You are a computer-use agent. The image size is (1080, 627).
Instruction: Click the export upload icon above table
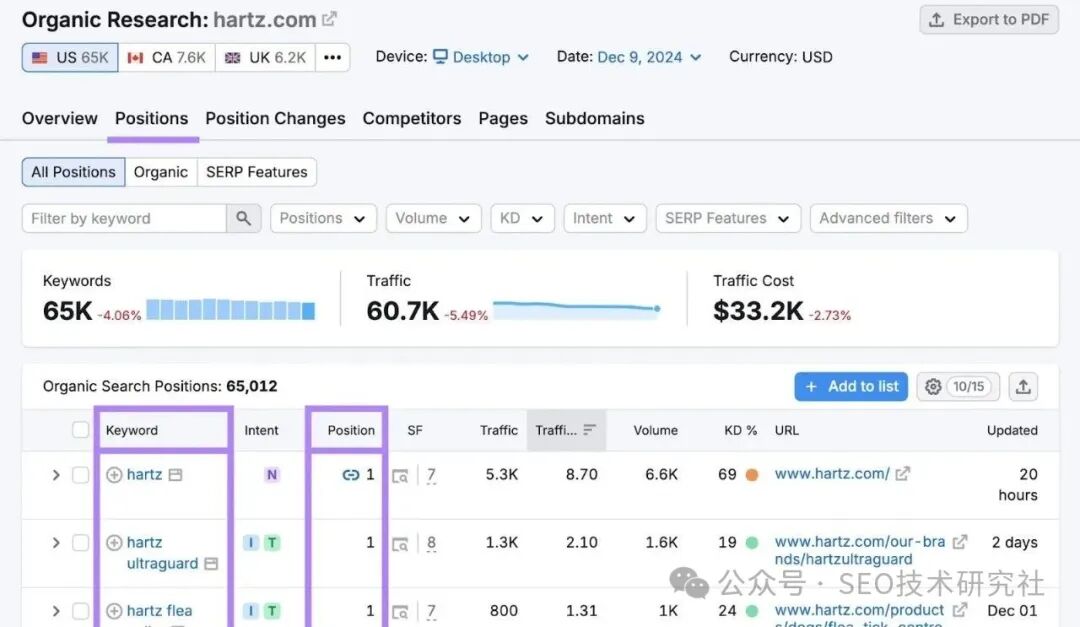click(1023, 386)
